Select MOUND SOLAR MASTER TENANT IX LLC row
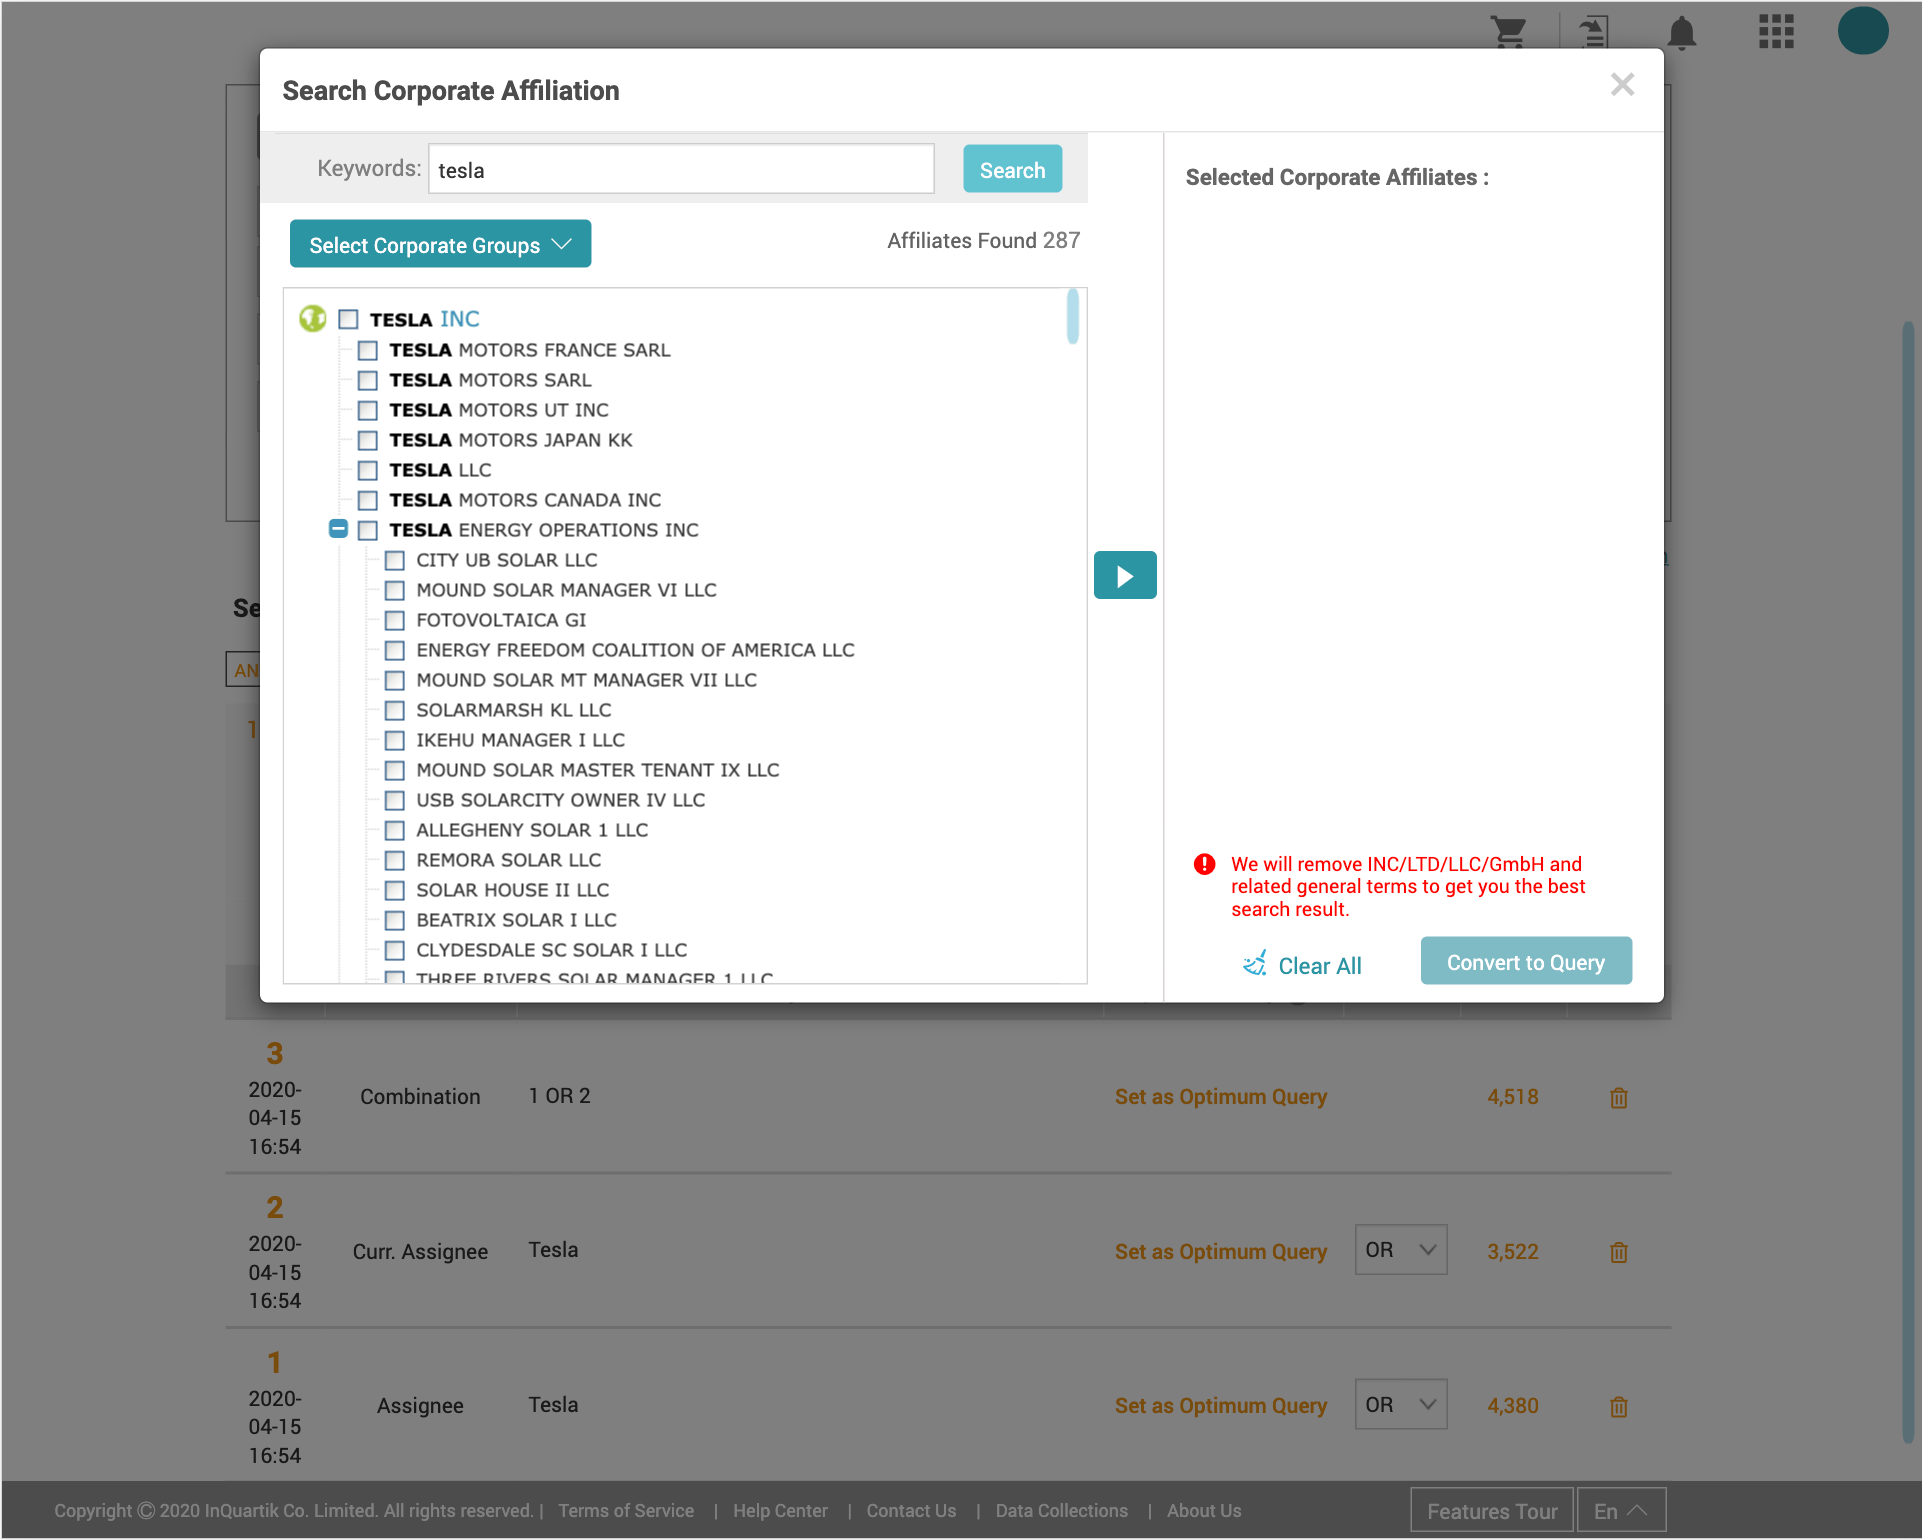Image resolution: width=1922 pixels, height=1540 pixels. point(582,770)
